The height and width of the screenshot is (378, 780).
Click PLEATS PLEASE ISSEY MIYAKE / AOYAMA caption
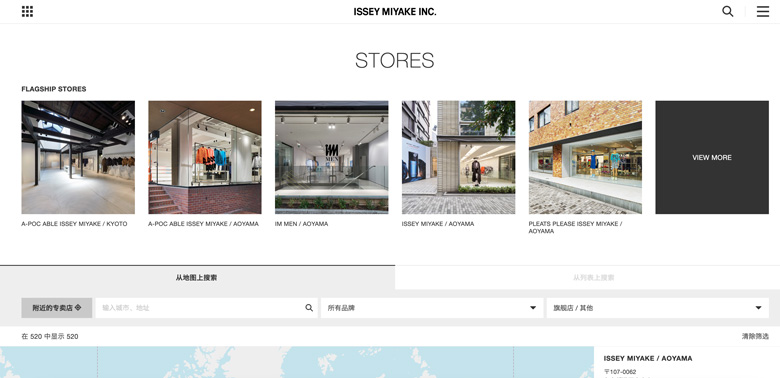576,227
